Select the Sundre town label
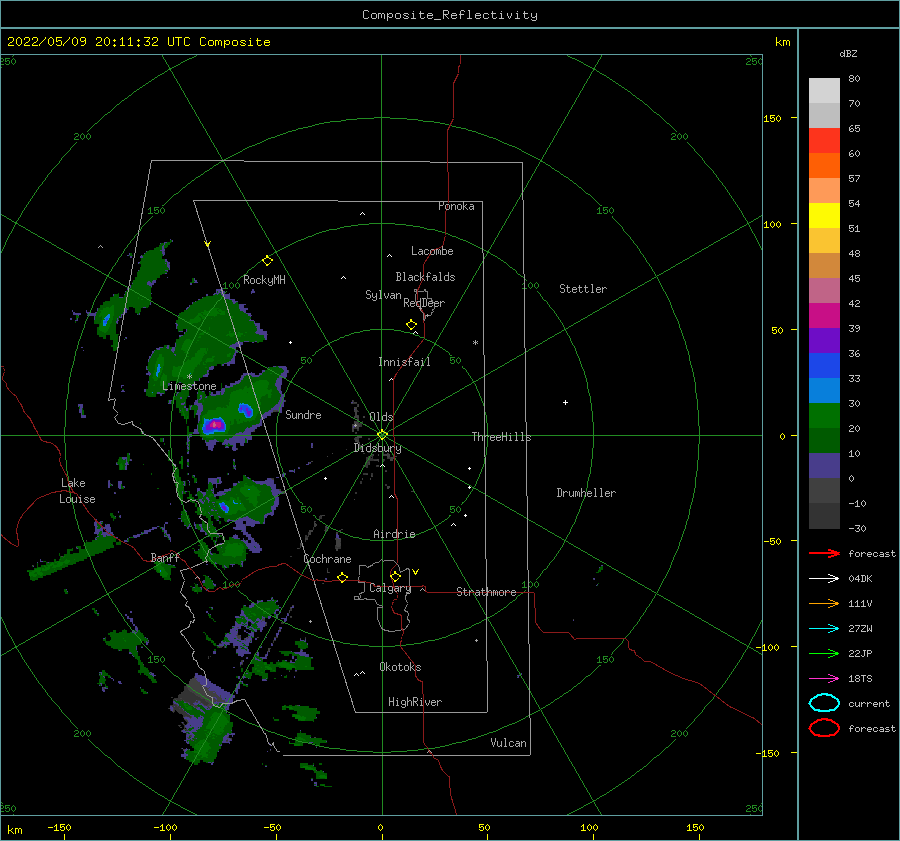This screenshot has width=900, height=841. pyautogui.click(x=304, y=414)
